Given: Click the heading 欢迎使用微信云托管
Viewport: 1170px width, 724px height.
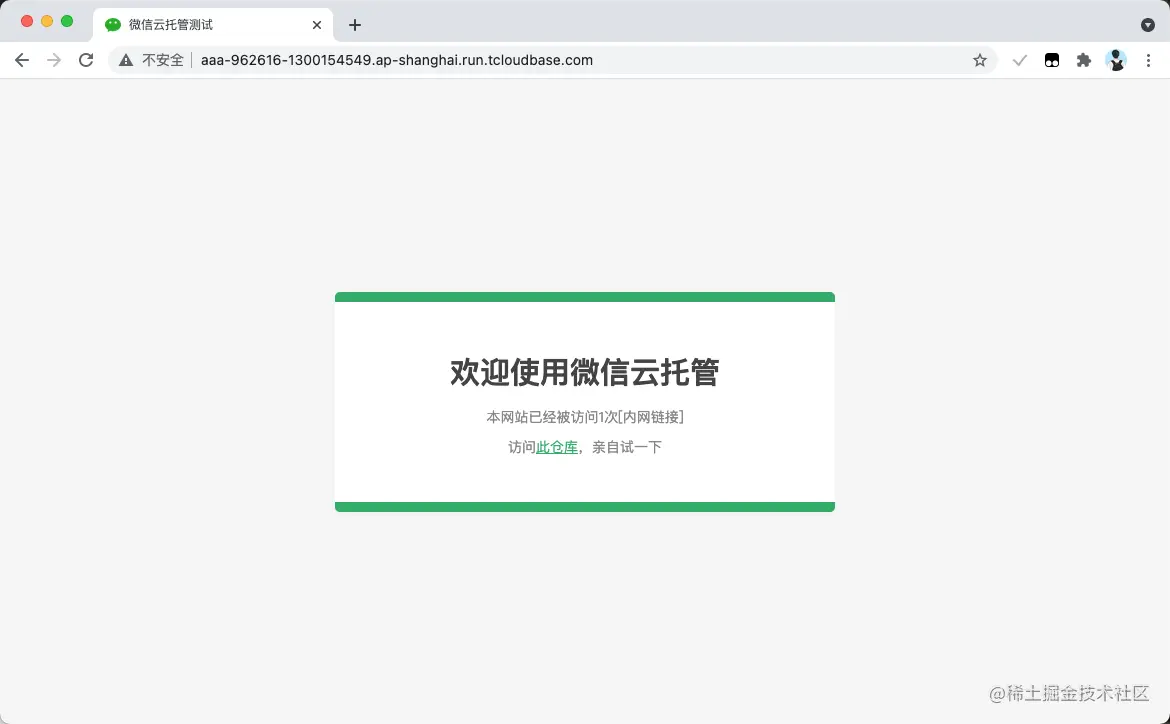Looking at the screenshot, I should click(585, 372).
